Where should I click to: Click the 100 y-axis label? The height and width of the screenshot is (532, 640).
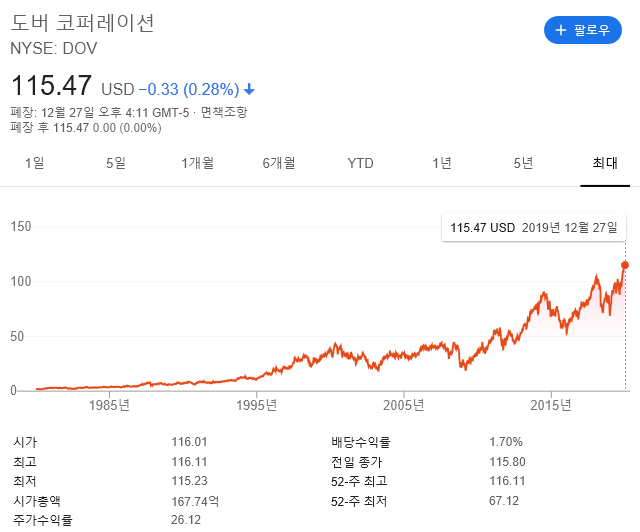21,282
